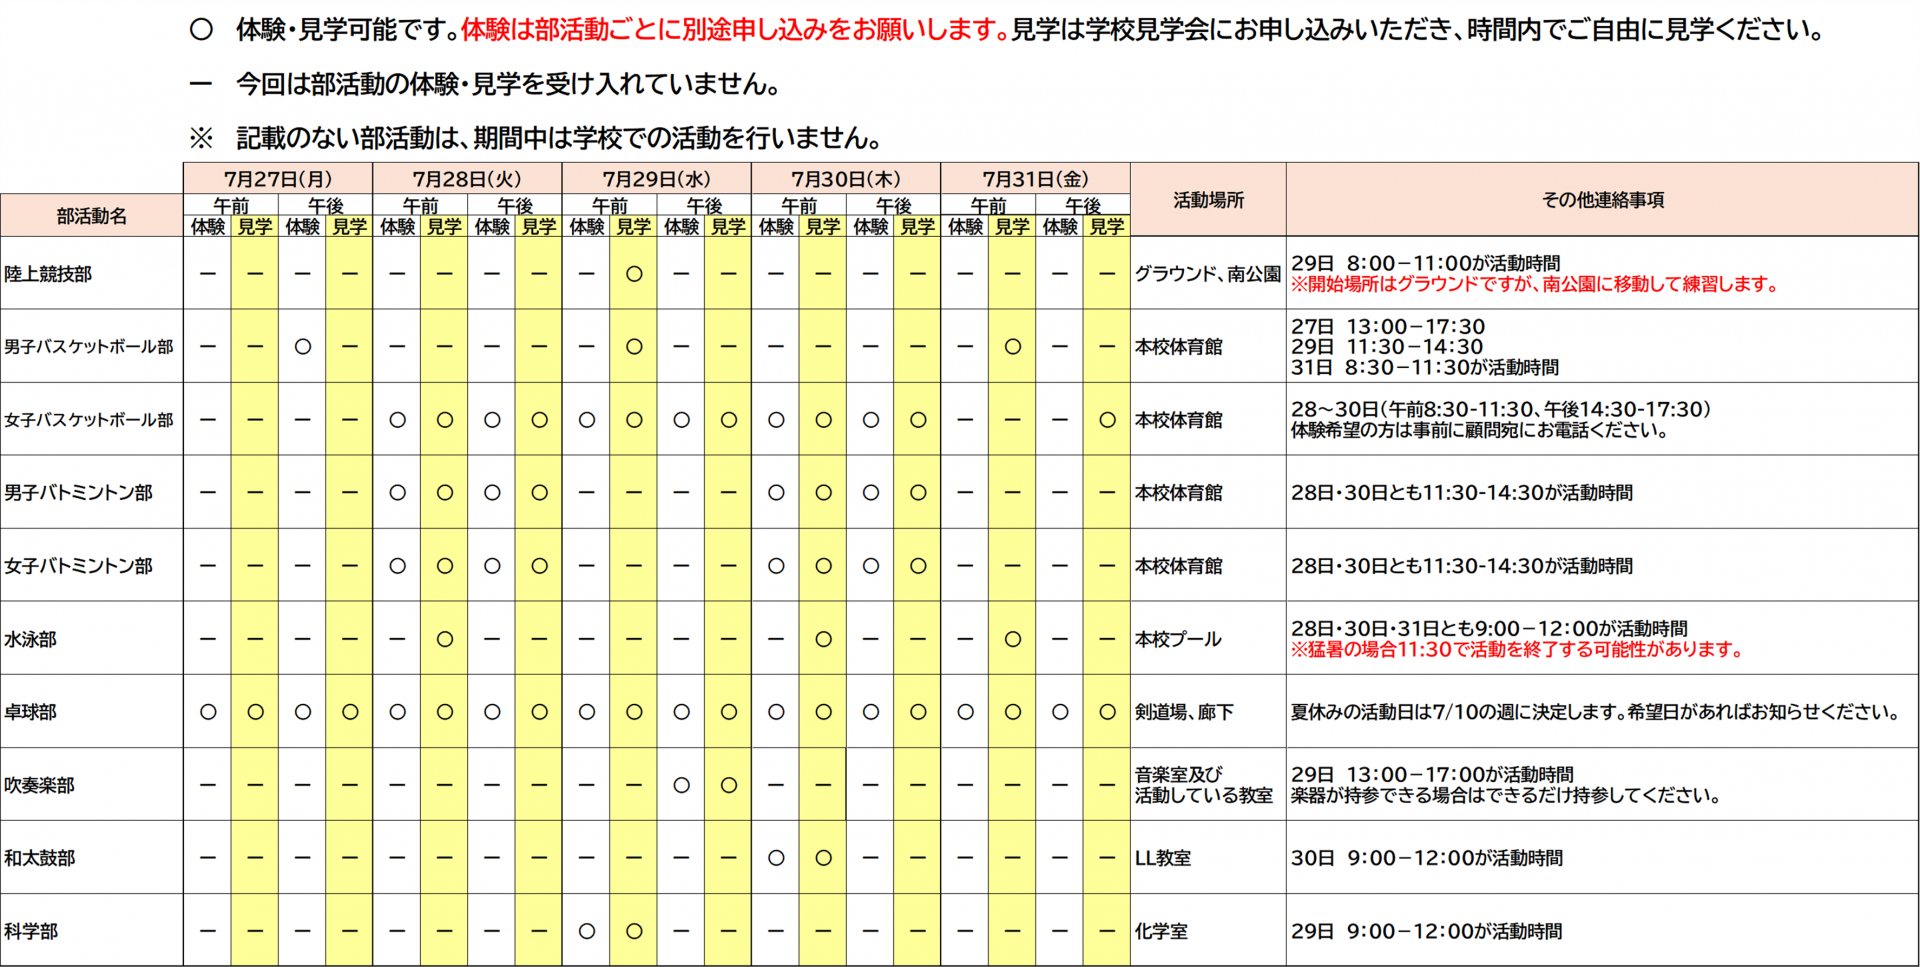Screen dimensions: 1920x967
Task: Click the LL教室 location cell
Action: (1162, 858)
